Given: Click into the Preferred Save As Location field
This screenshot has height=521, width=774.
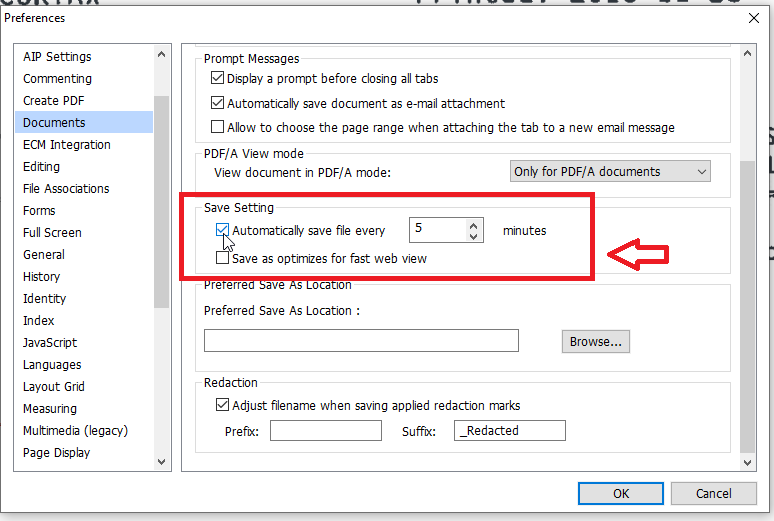Looking at the screenshot, I should (361, 341).
